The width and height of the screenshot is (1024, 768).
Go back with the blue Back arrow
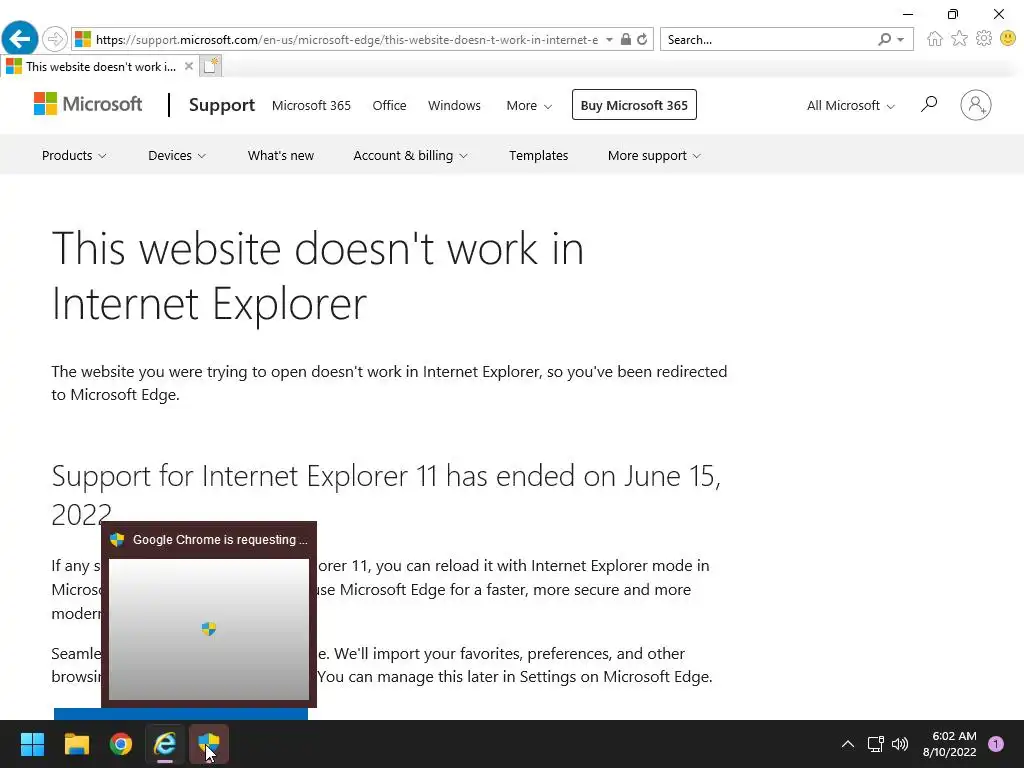tap(20, 39)
